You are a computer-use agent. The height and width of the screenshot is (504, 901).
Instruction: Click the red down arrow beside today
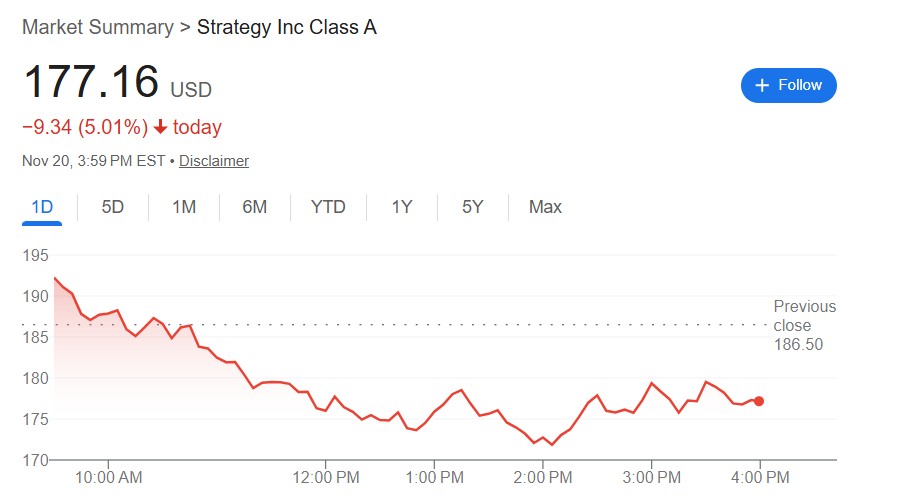pos(160,127)
